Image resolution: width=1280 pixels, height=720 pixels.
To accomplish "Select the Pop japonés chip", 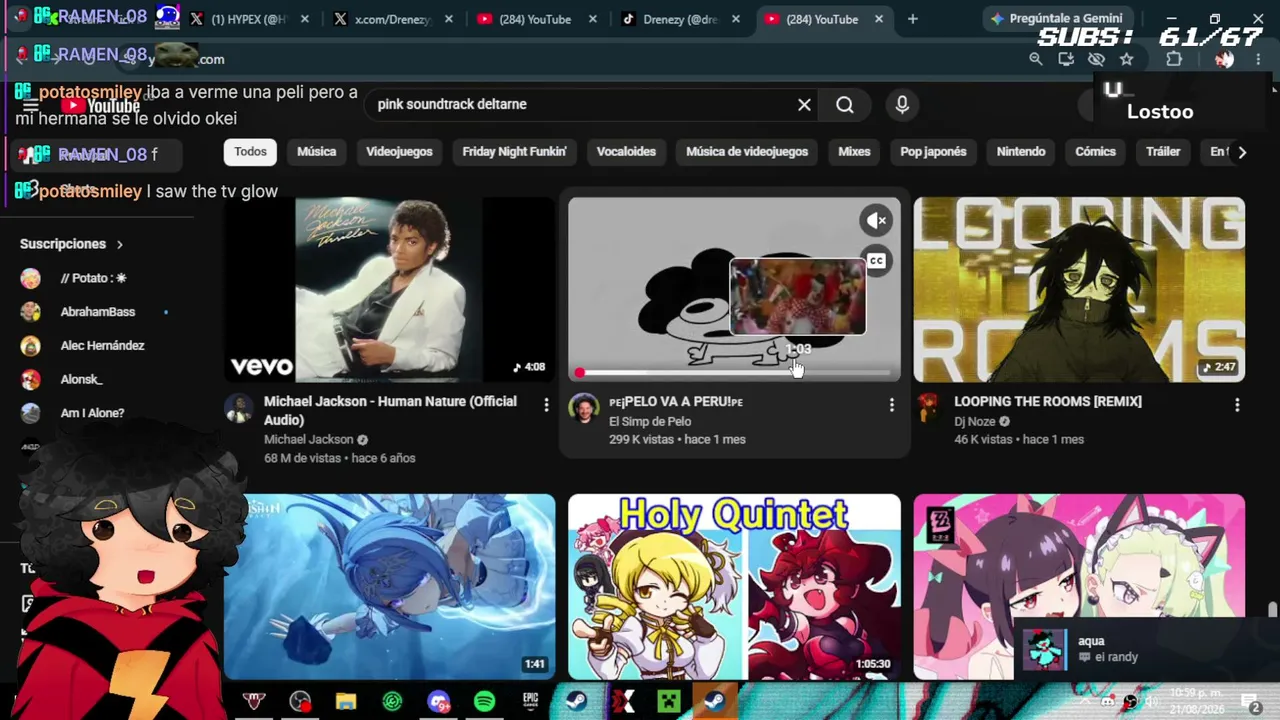I will (x=933, y=152).
